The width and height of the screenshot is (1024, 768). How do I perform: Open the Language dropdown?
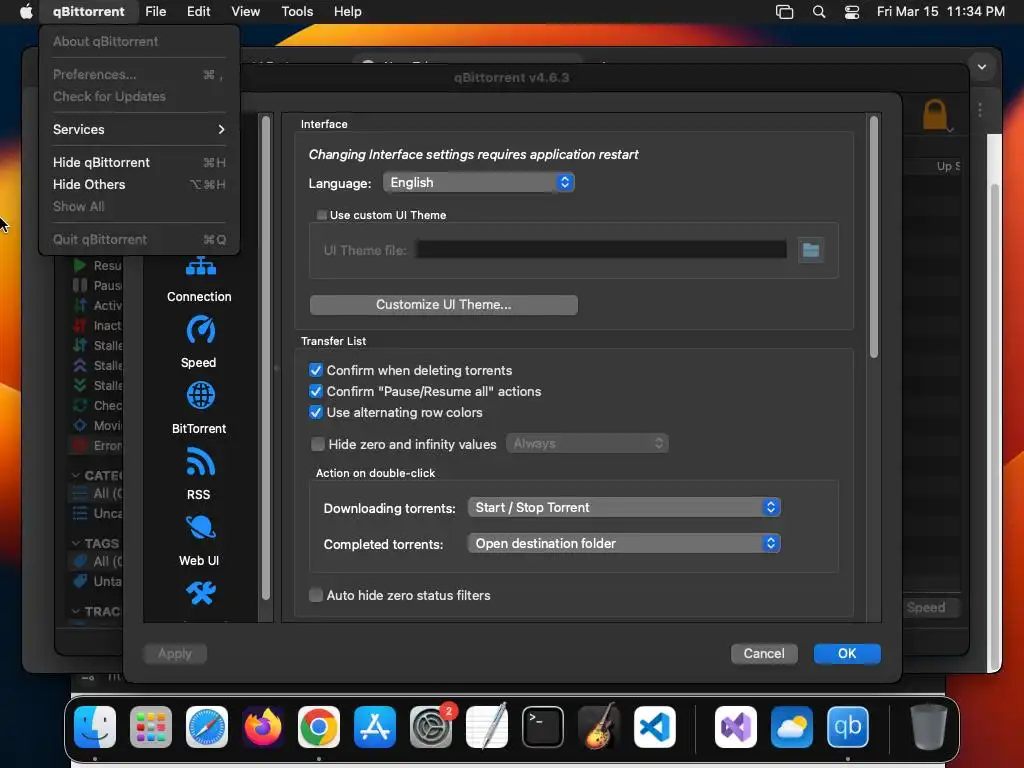[479, 182]
